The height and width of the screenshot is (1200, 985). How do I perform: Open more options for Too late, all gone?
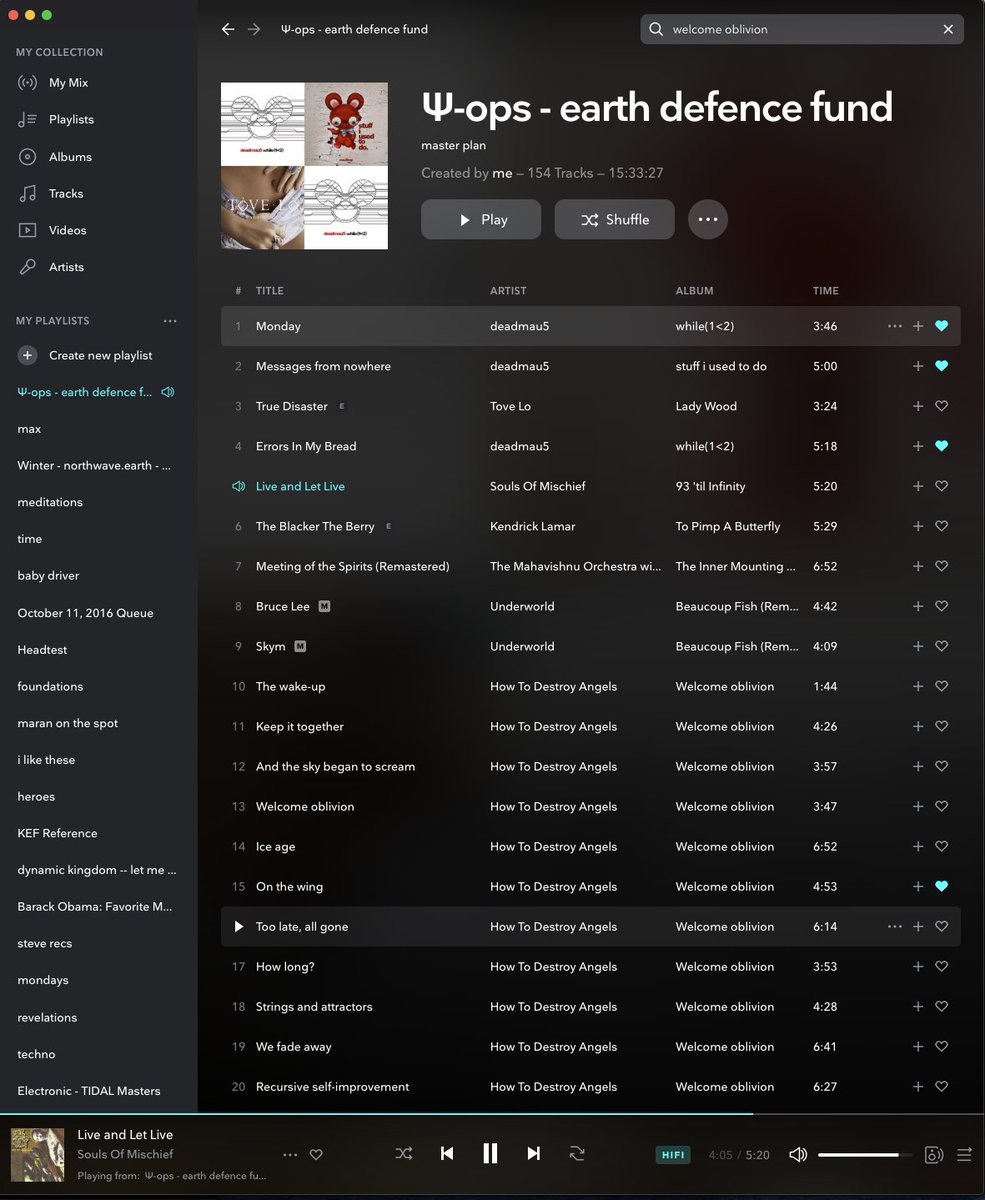[x=894, y=926]
